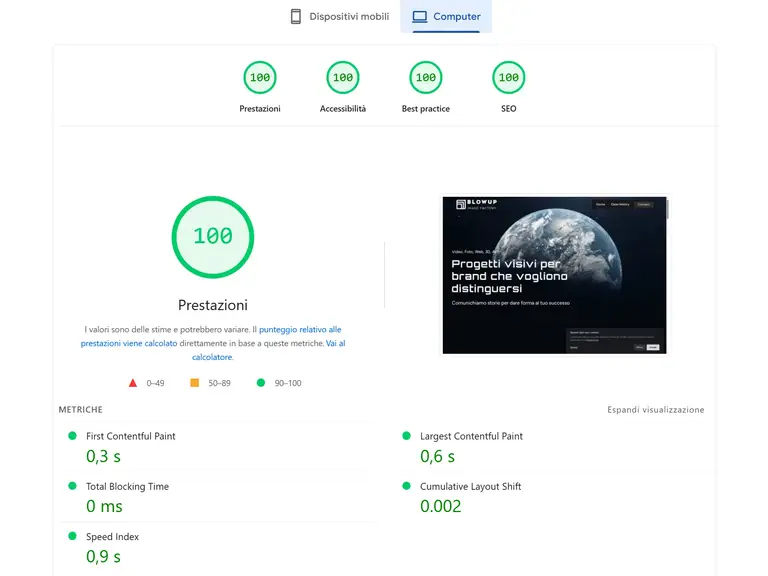This screenshot has height=576, width=768.
Task: Click the Total Blocking Time metric label
Action: pyautogui.click(x=127, y=486)
